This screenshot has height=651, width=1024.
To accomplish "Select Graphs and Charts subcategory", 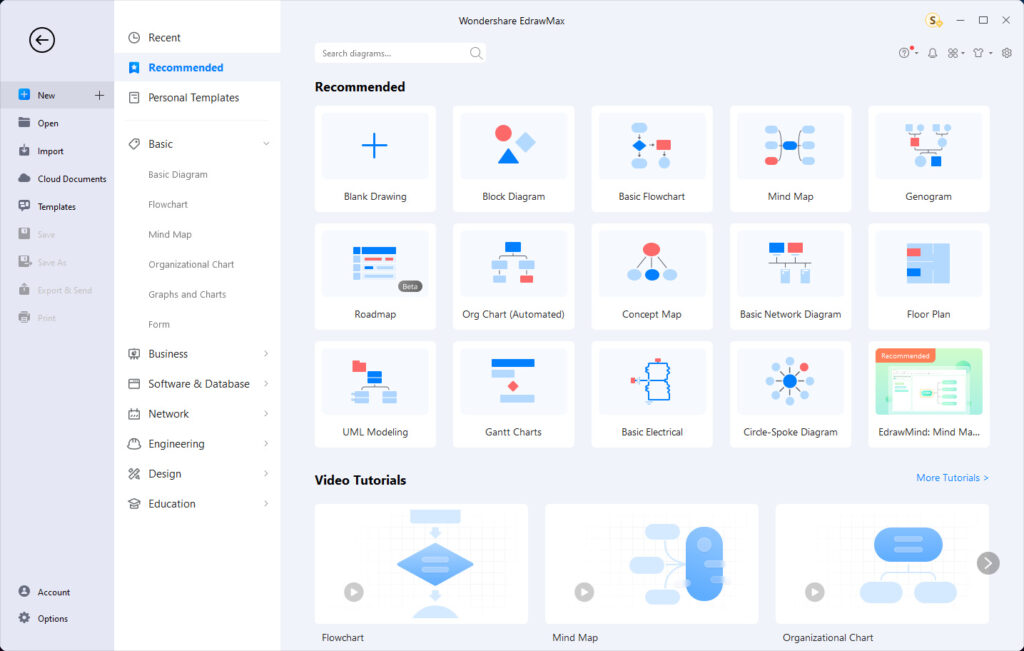I will coord(187,294).
